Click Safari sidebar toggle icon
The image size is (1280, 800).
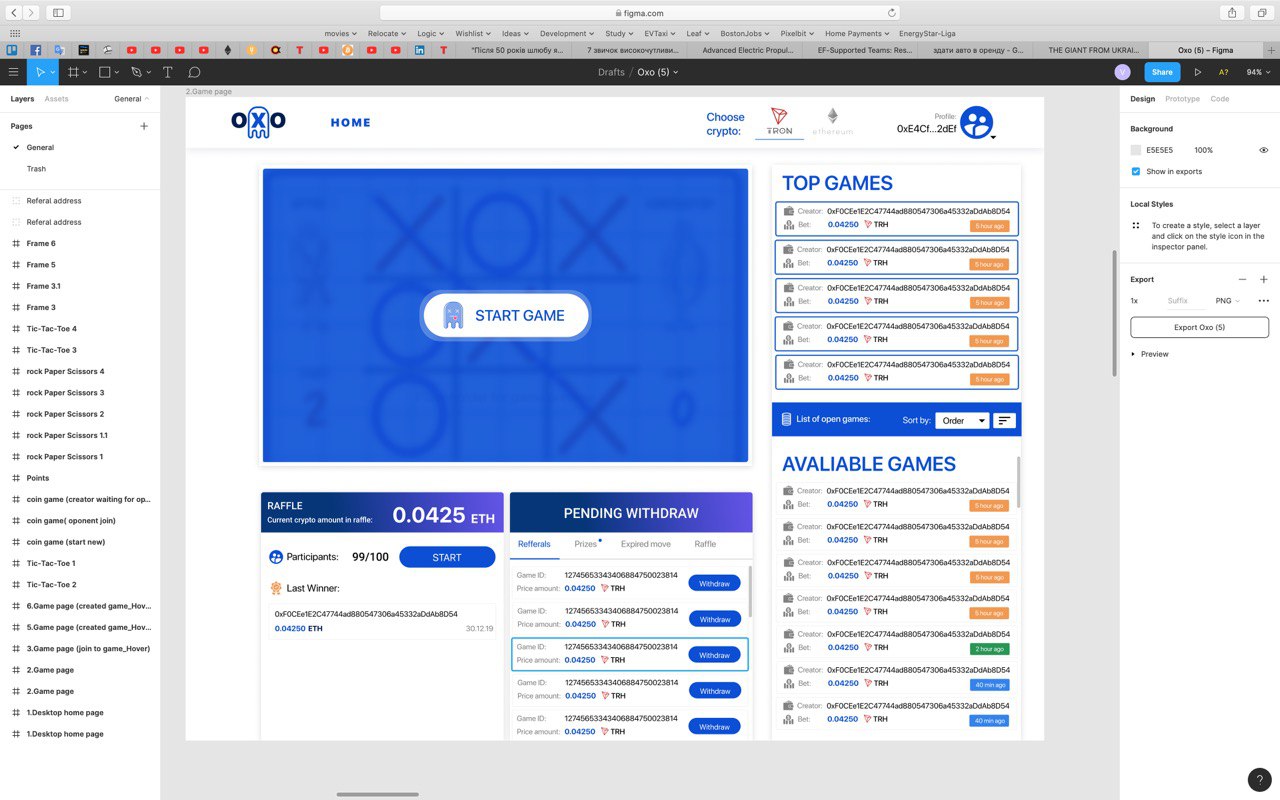tap(58, 12)
